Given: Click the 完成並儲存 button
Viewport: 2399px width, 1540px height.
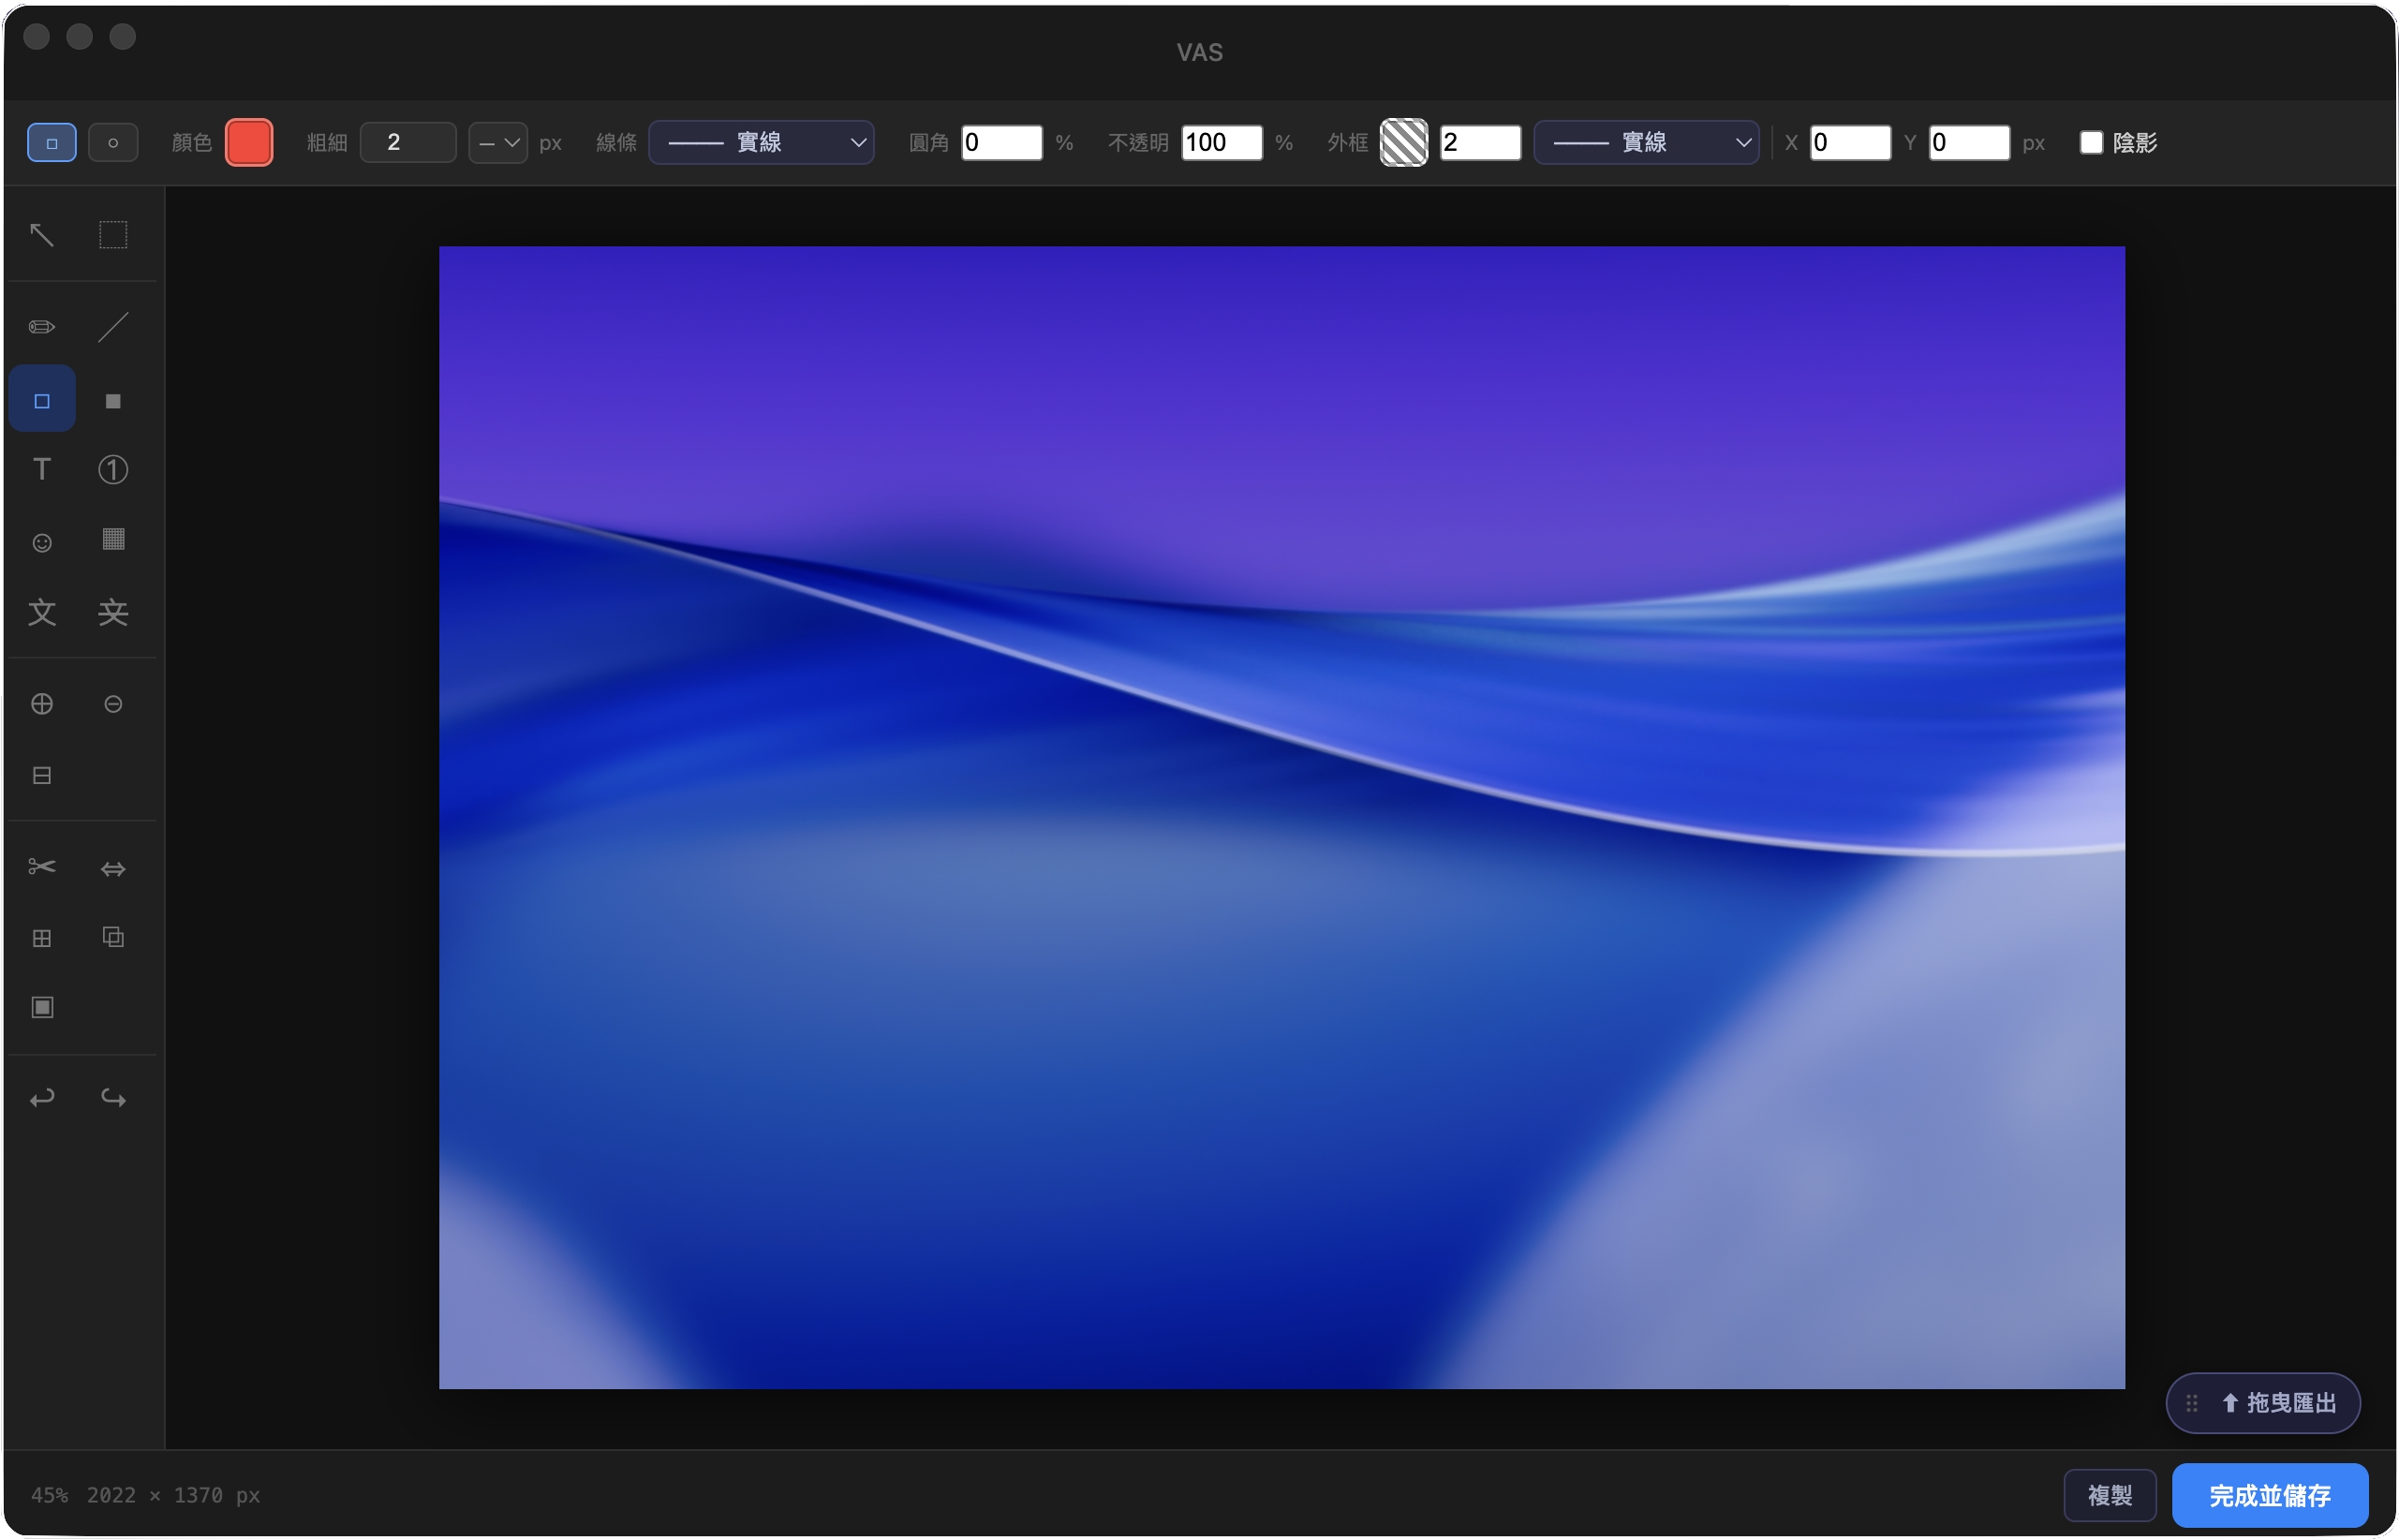Looking at the screenshot, I should click(x=2269, y=1495).
